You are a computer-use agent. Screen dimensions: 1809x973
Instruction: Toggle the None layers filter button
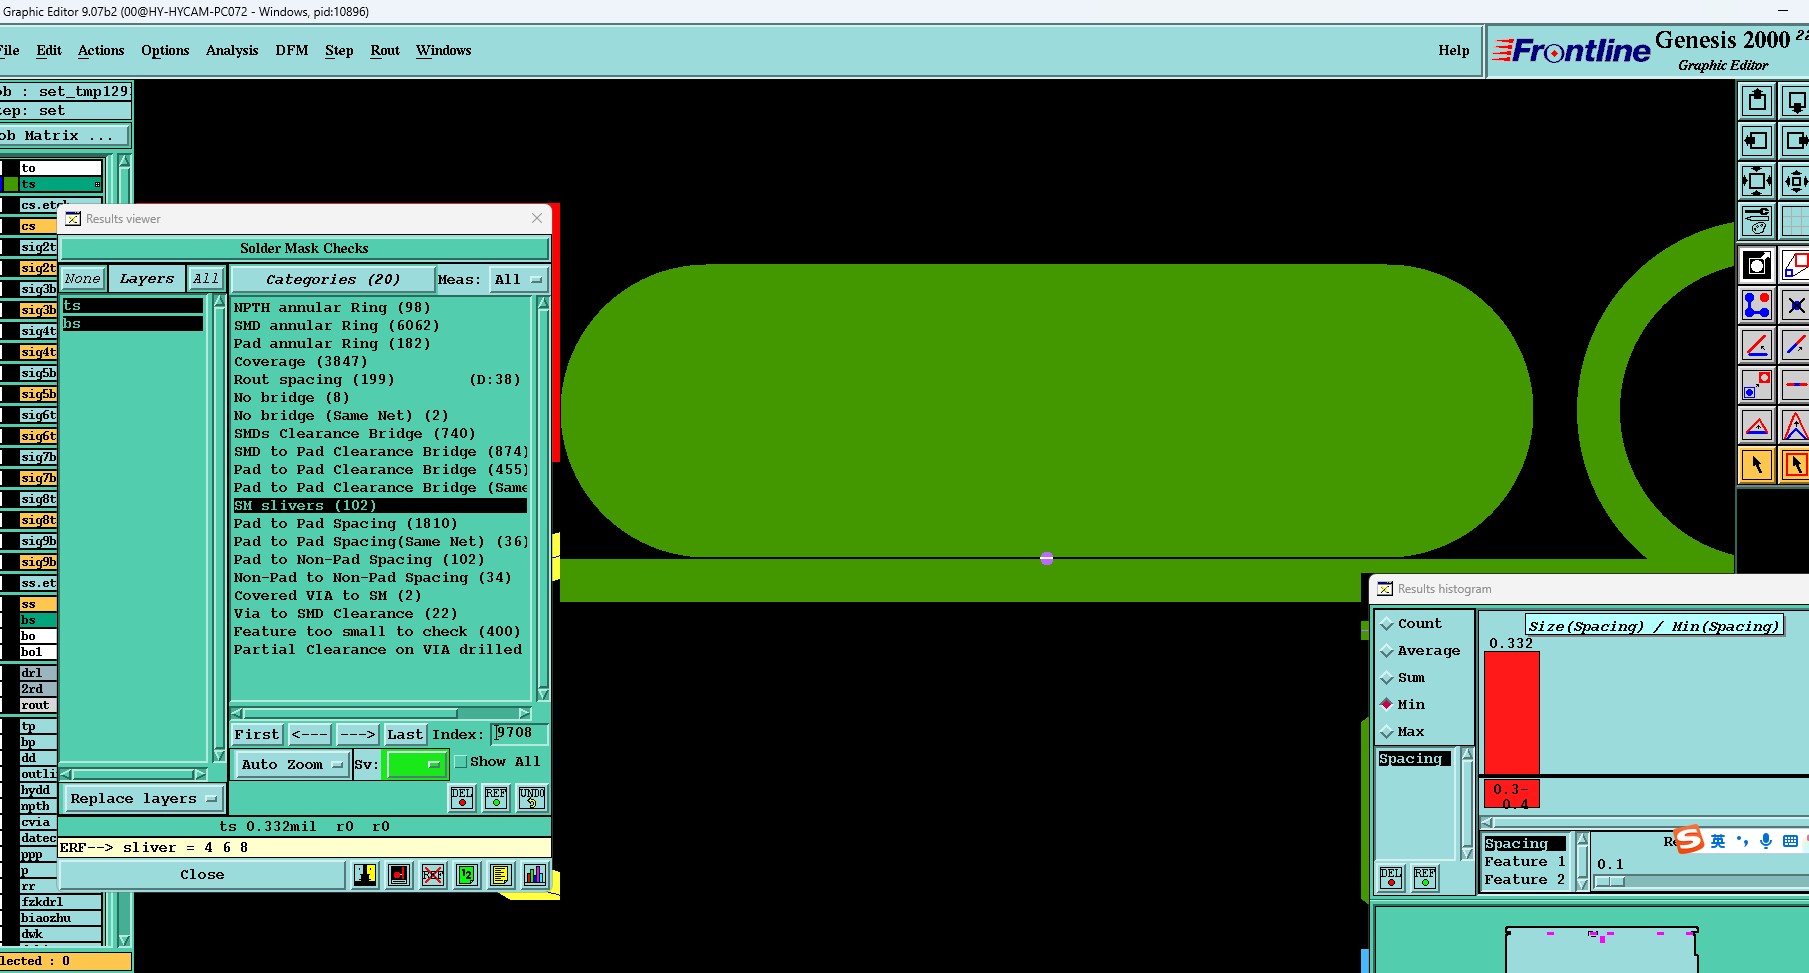[83, 279]
